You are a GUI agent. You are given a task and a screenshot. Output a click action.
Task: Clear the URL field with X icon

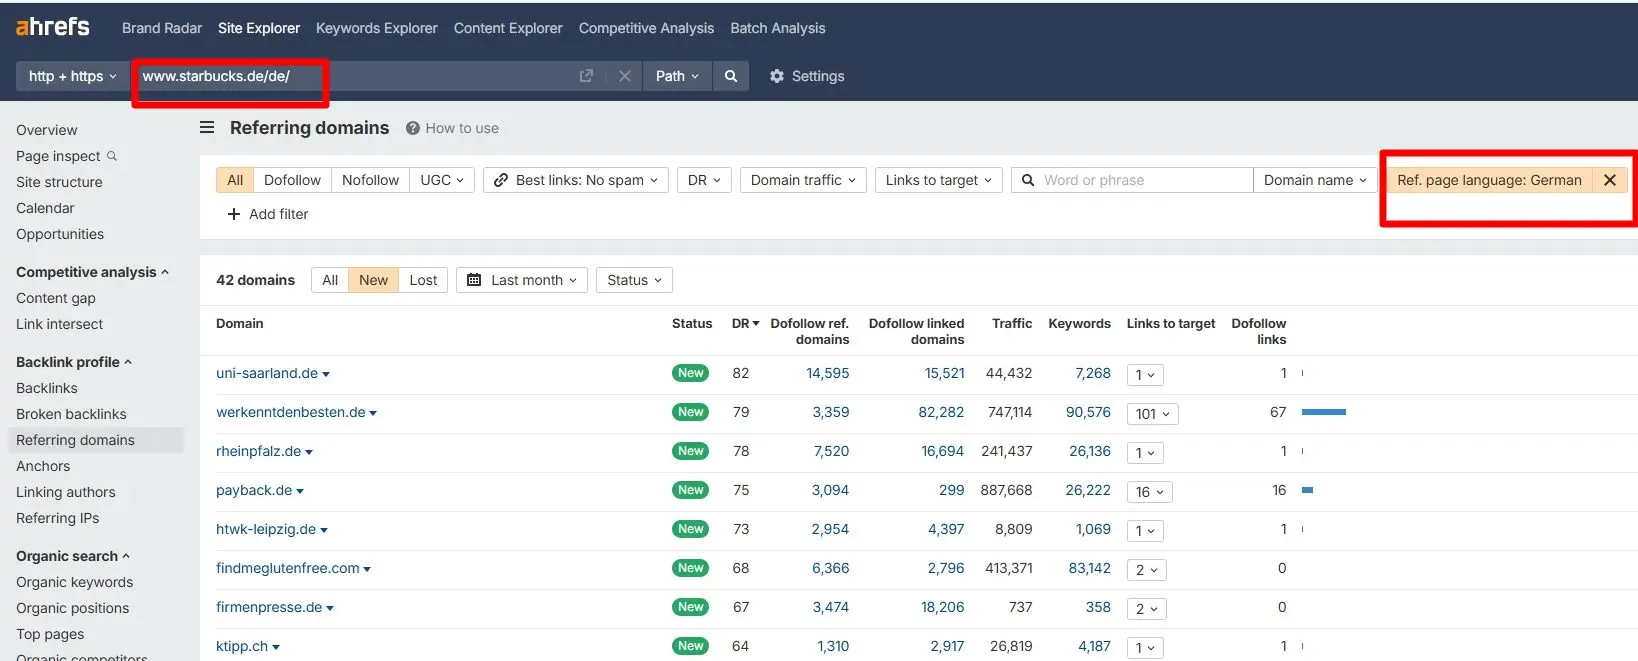tap(625, 76)
